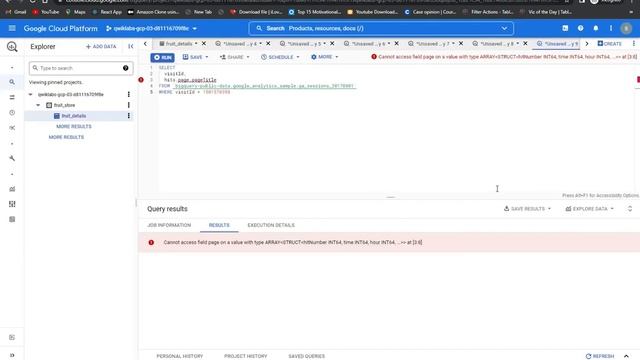
Task: Open the Administration wrench sidebar icon
Action: click(12, 158)
